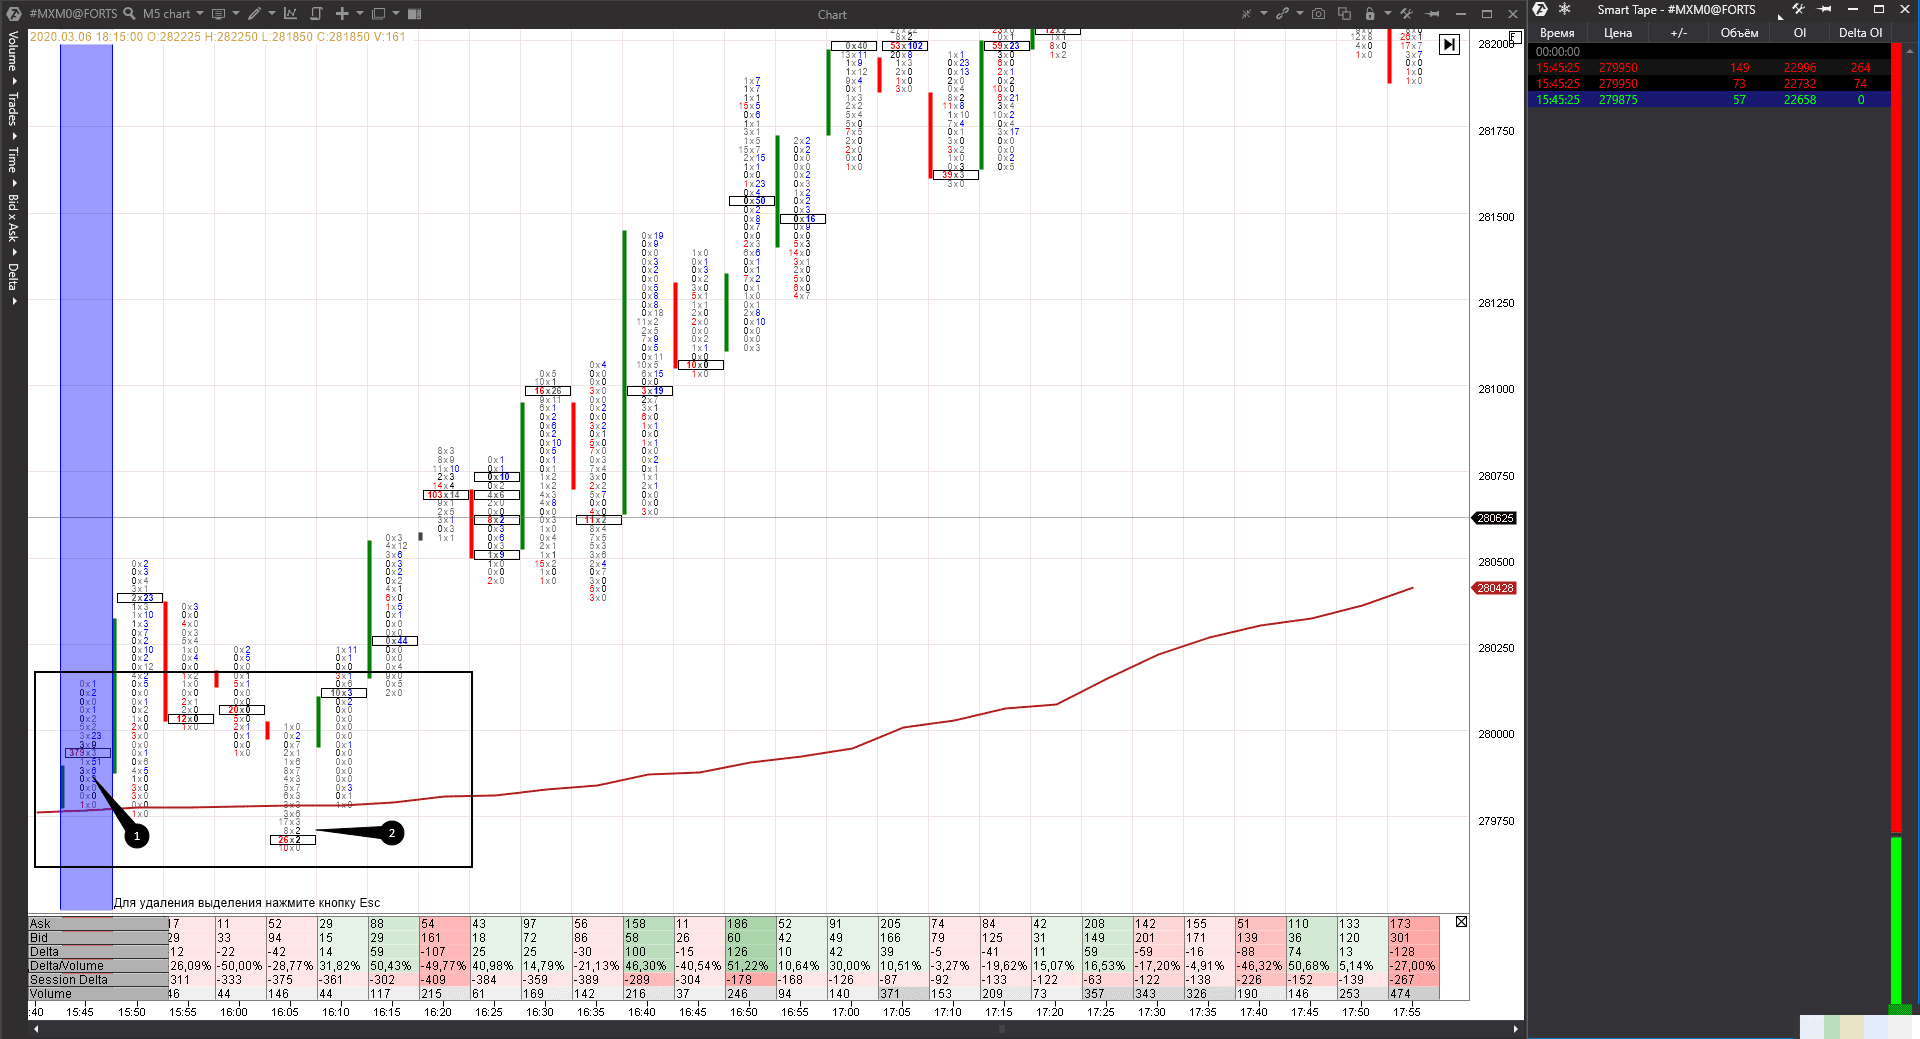Add an indicator via the line-chart icon
1920x1039 pixels.
pyautogui.click(x=291, y=14)
